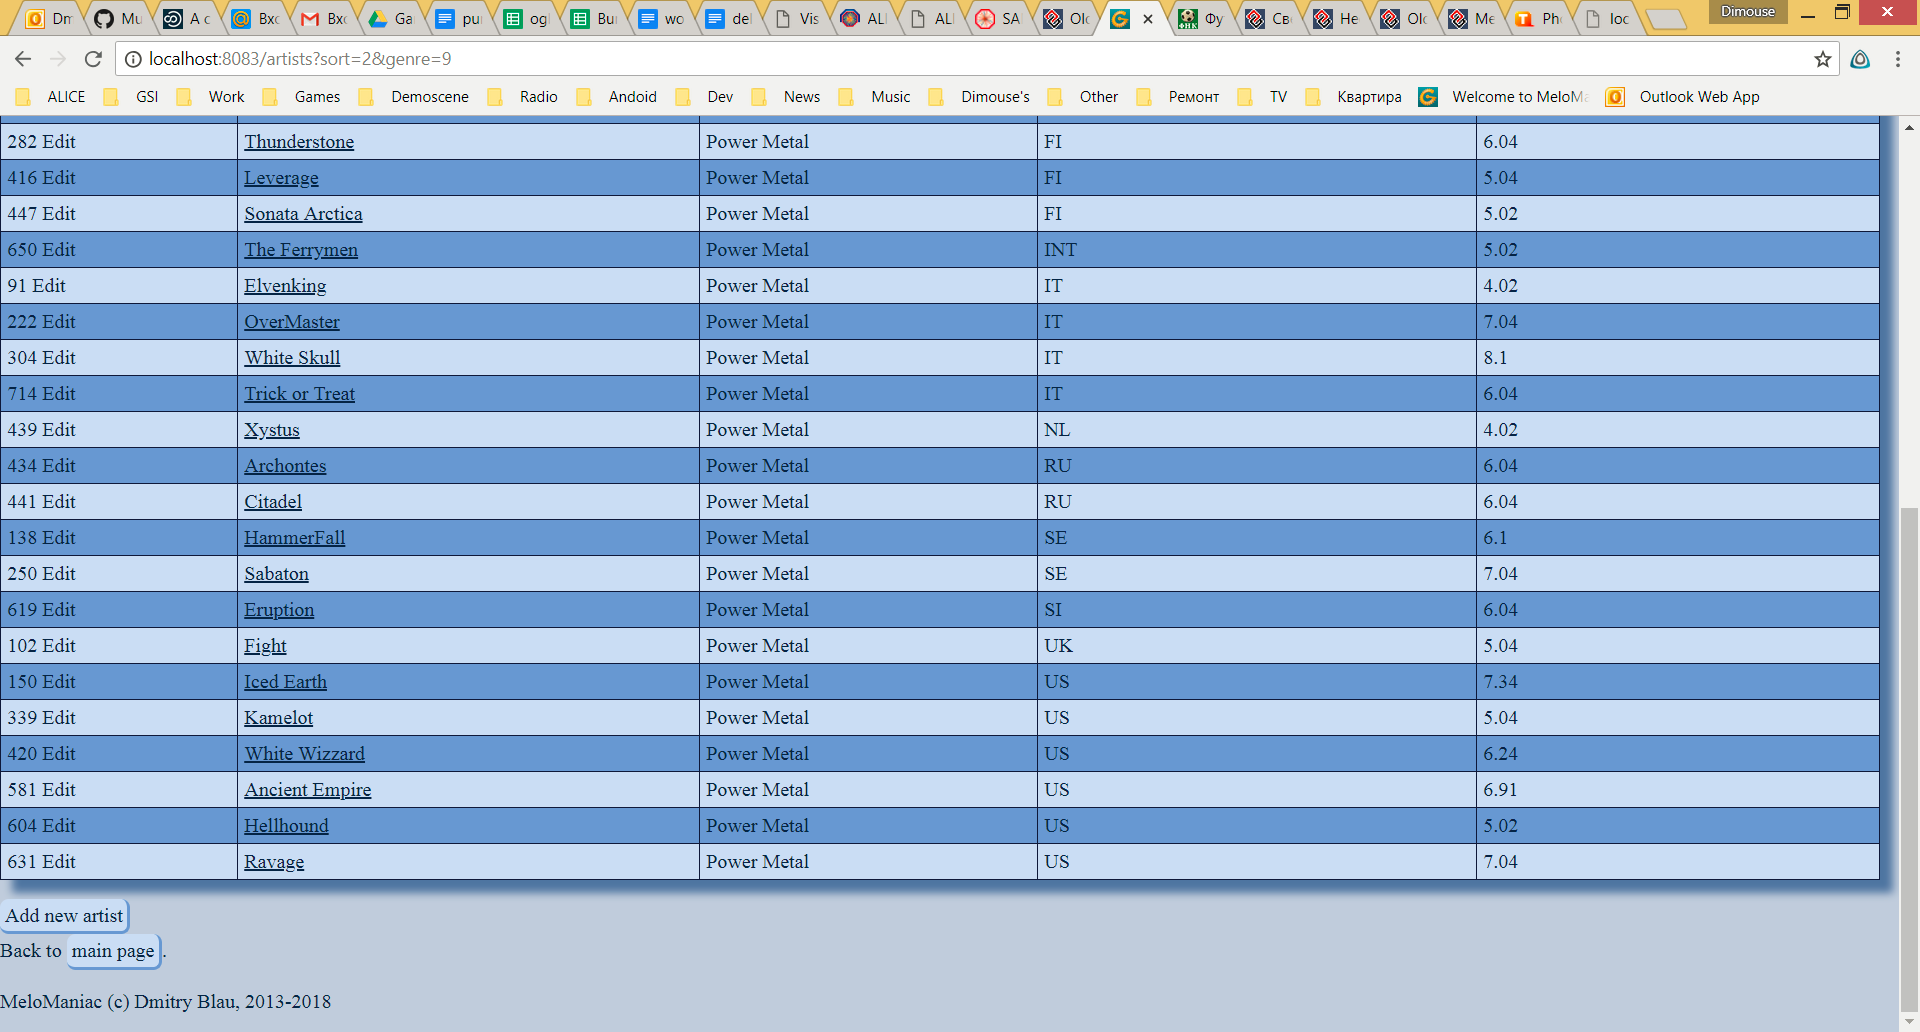Open the ALICE bookmarks folder
The height and width of the screenshot is (1032, 1920).
point(50,97)
